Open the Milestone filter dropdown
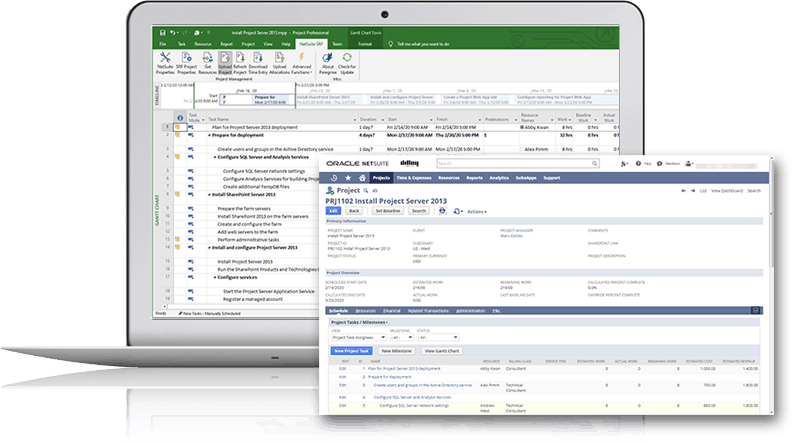The height and width of the screenshot is (443, 792). (402, 337)
